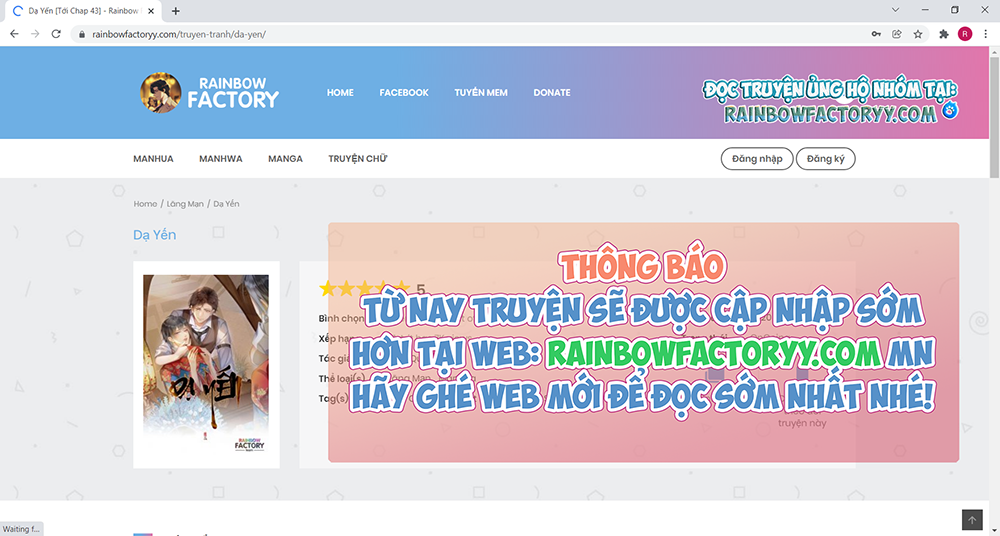
Task: Click the saved passwords key icon
Action: click(876, 33)
